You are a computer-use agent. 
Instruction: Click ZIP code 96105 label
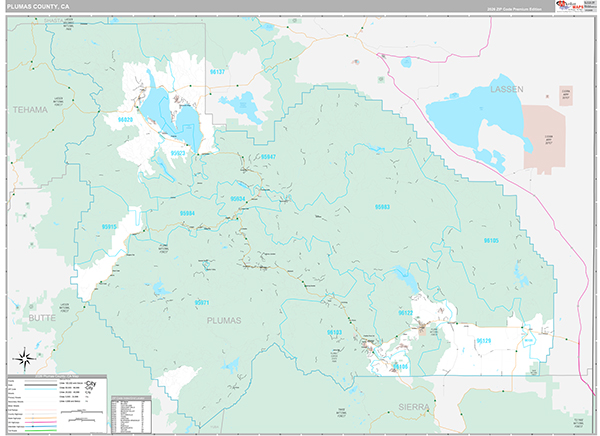[x=491, y=240]
